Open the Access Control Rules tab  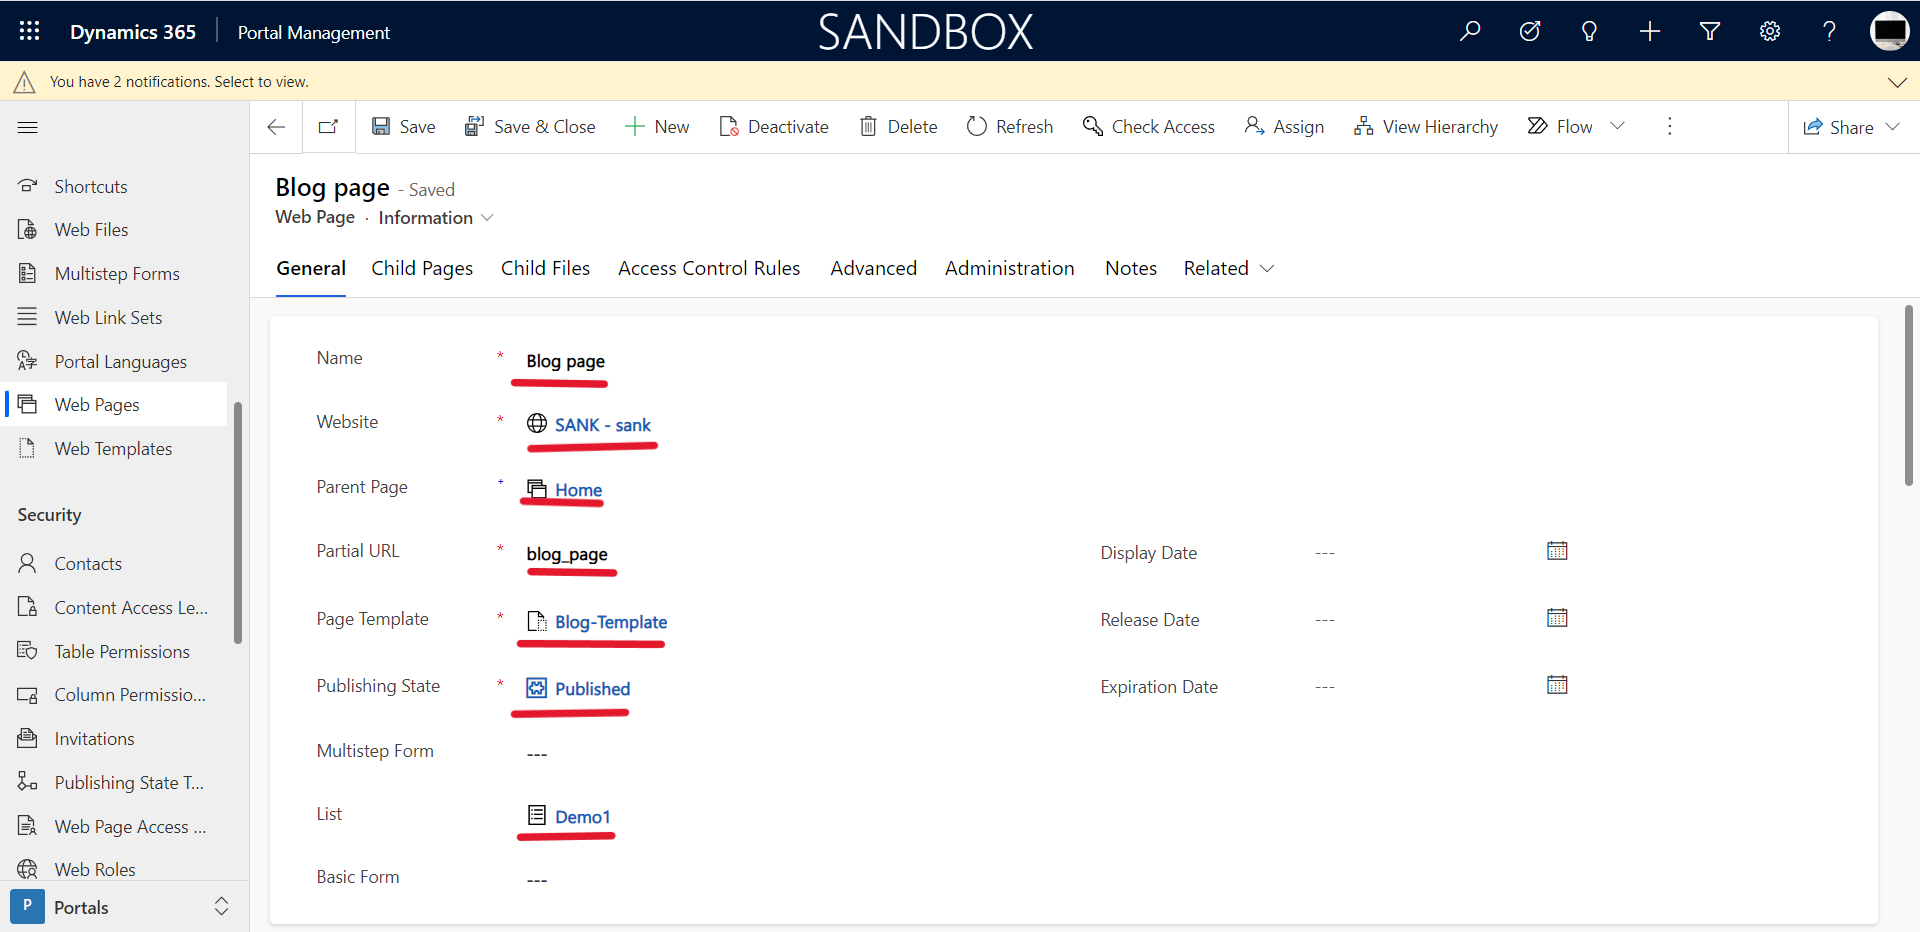[709, 268]
